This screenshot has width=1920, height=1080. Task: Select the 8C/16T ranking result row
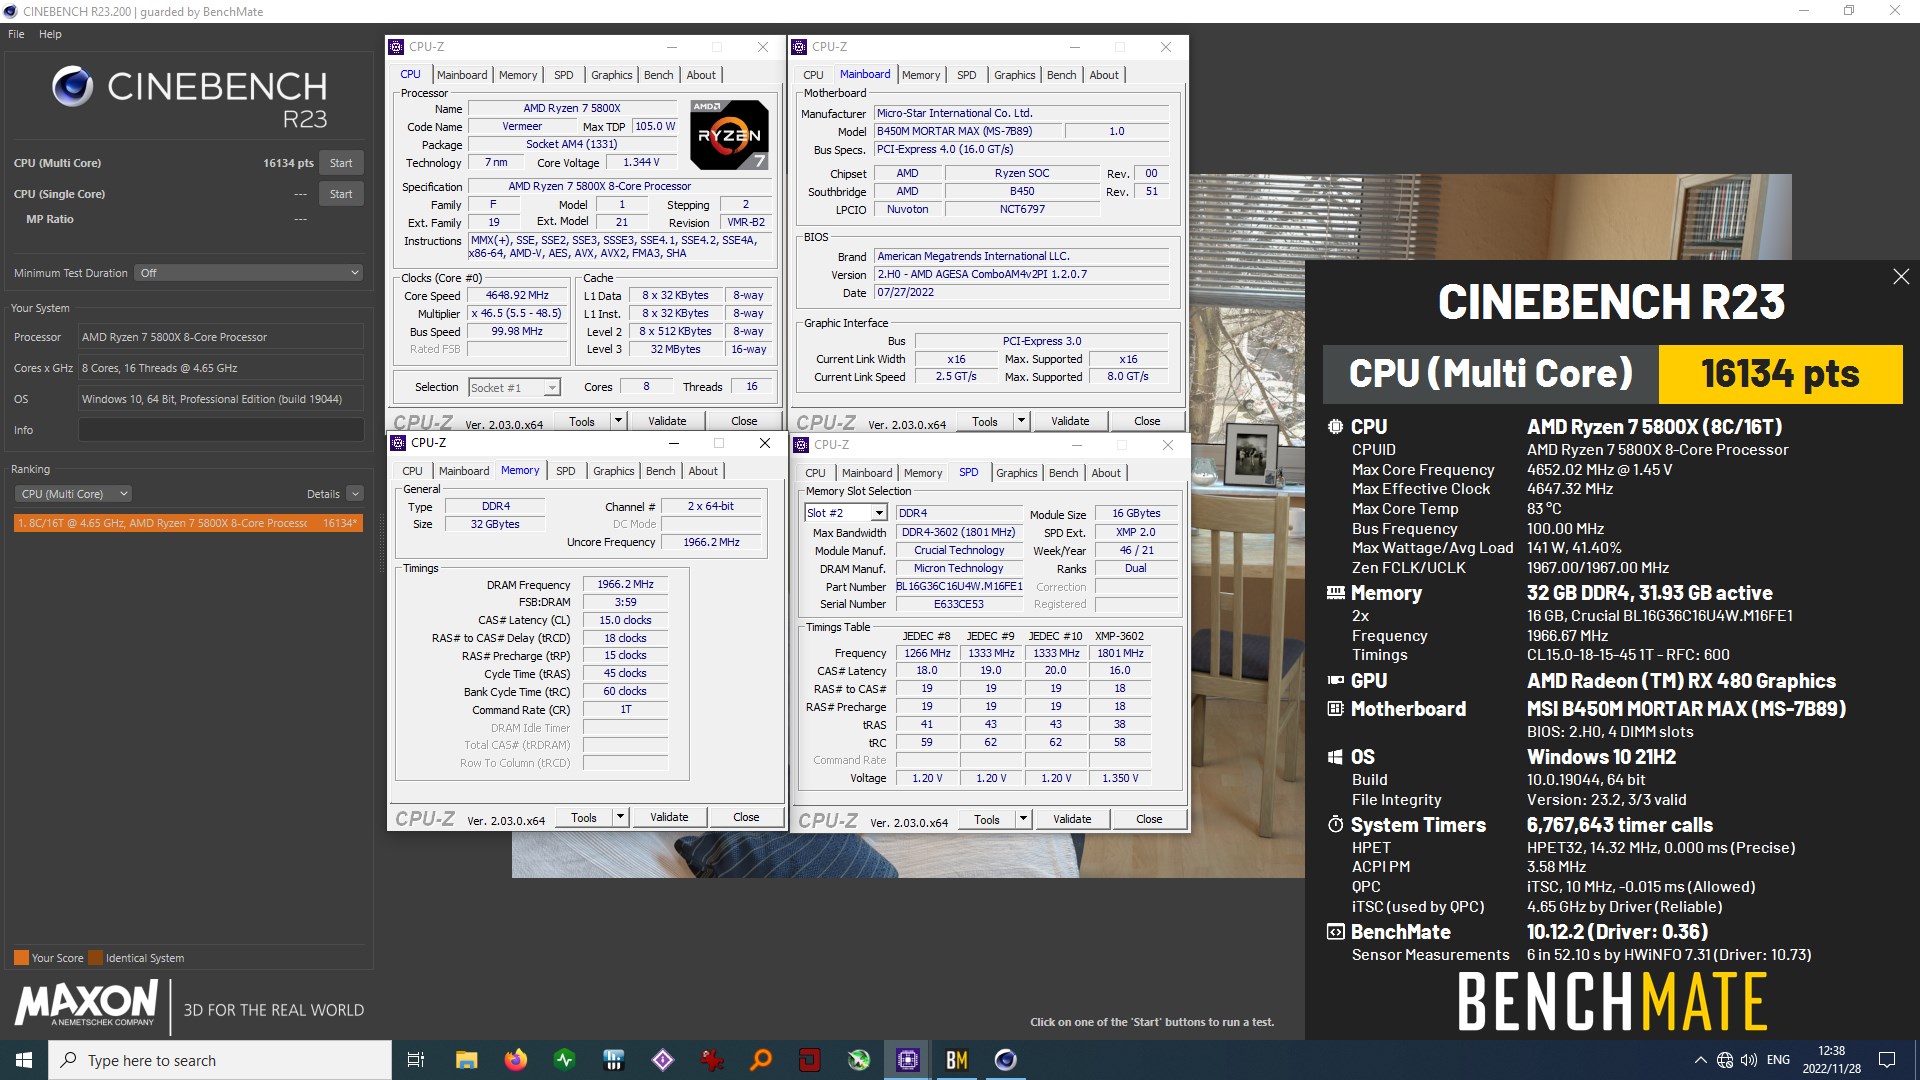point(188,523)
